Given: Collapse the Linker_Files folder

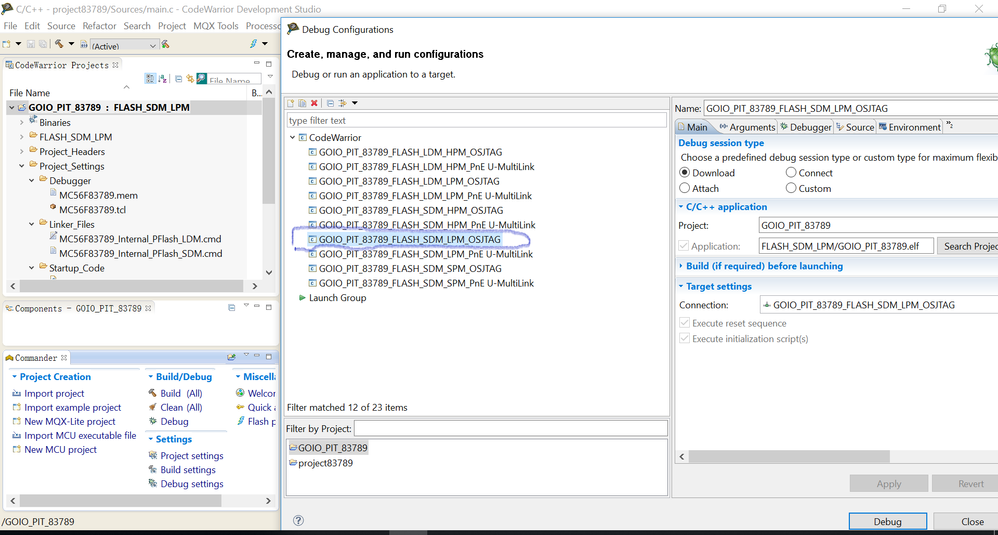Looking at the screenshot, I should pos(31,225).
